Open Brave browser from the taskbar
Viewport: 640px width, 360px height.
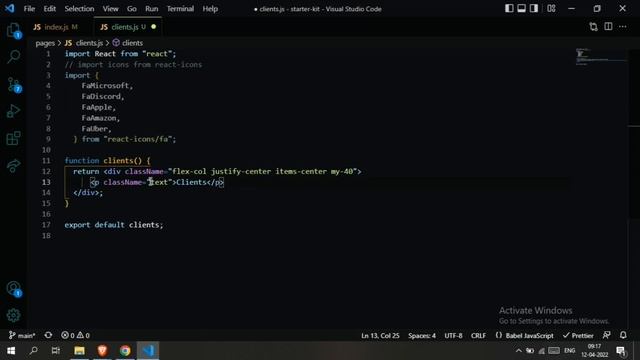pos(102,351)
